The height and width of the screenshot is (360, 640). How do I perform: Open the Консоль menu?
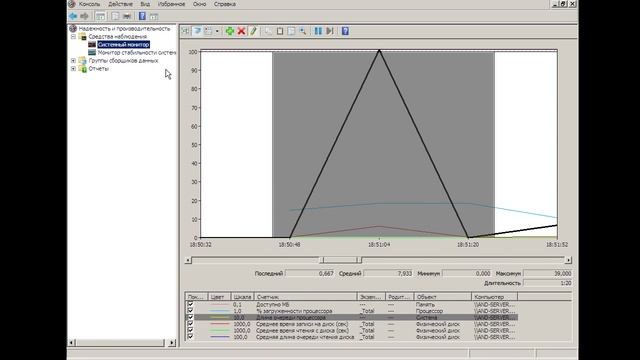[x=89, y=4]
